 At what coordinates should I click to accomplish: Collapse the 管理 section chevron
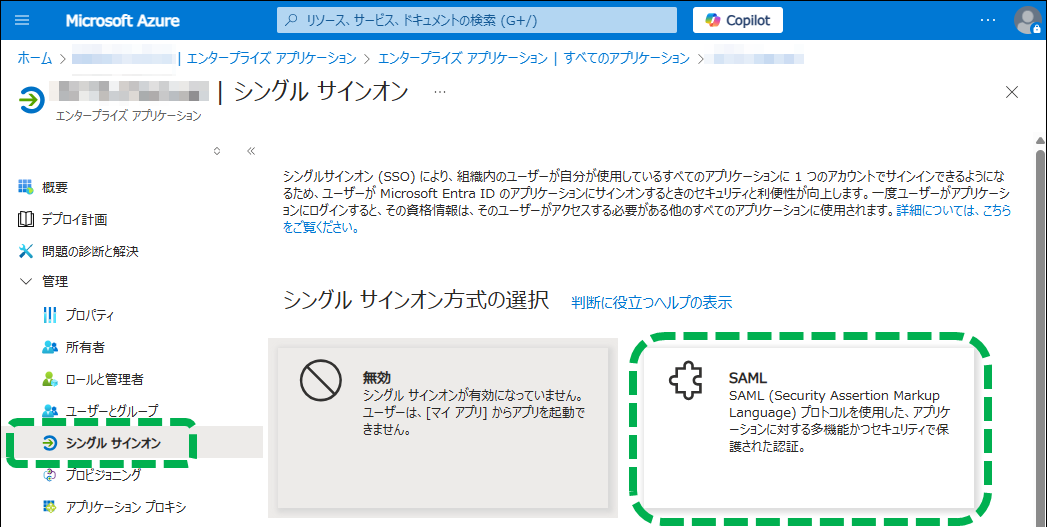tap(26, 282)
